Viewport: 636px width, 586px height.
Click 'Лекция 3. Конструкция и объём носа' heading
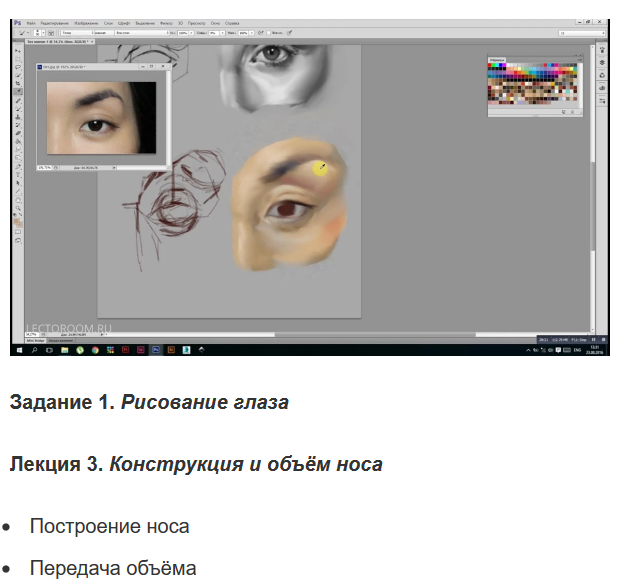coord(196,464)
